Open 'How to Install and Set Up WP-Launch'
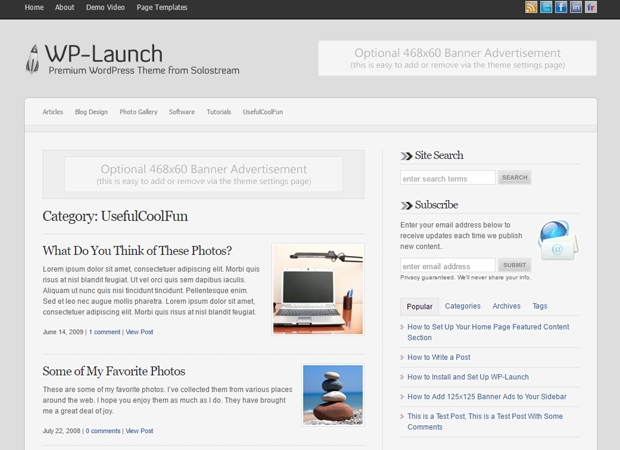This screenshot has height=450, width=620. click(468, 377)
